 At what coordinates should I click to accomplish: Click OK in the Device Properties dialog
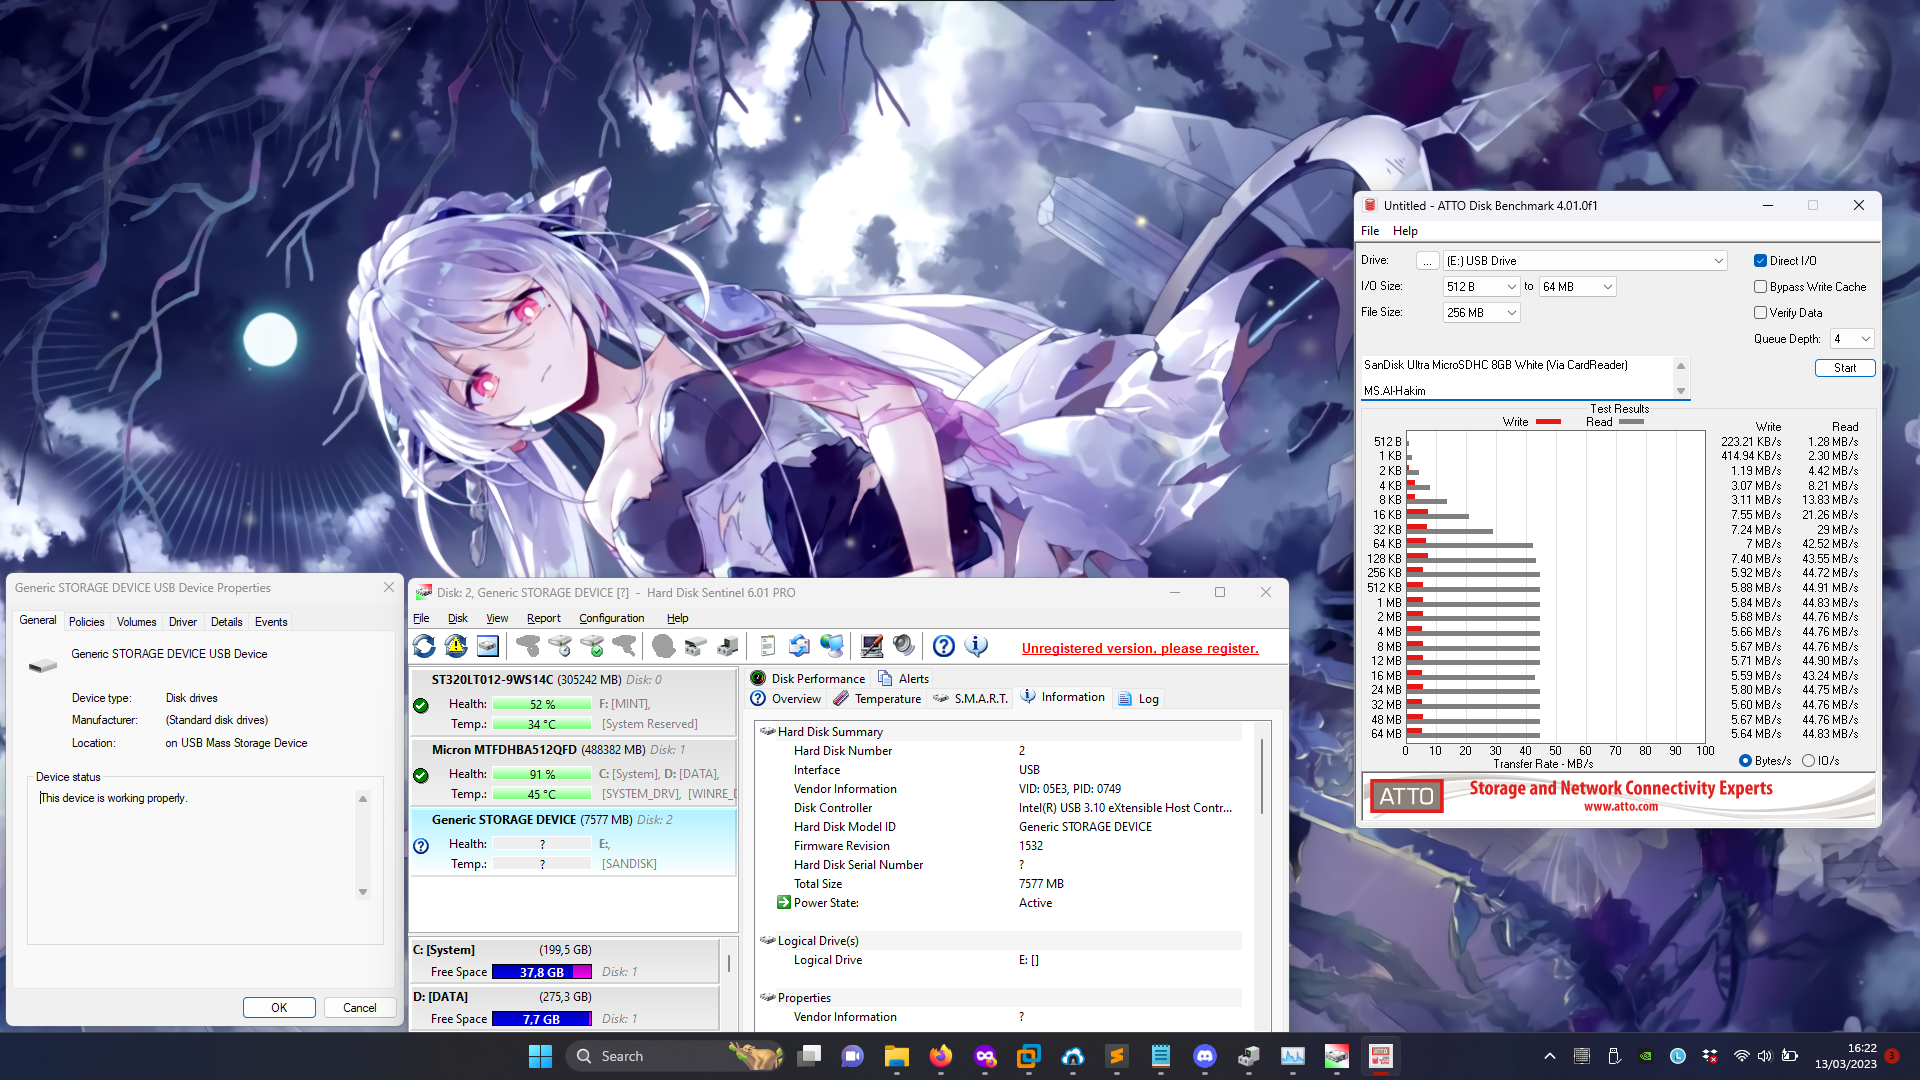point(279,1008)
